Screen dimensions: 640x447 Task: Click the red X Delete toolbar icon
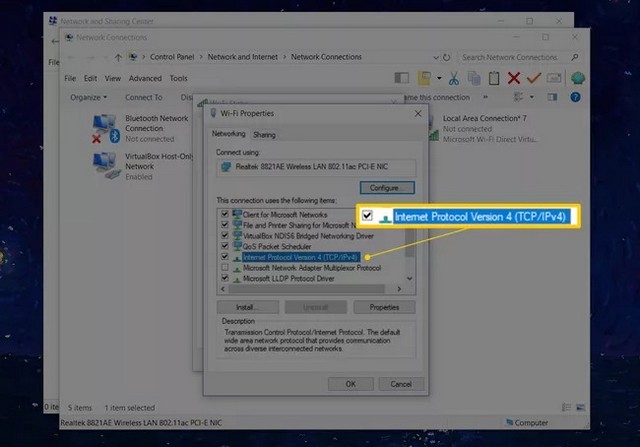click(x=513, y=78)
